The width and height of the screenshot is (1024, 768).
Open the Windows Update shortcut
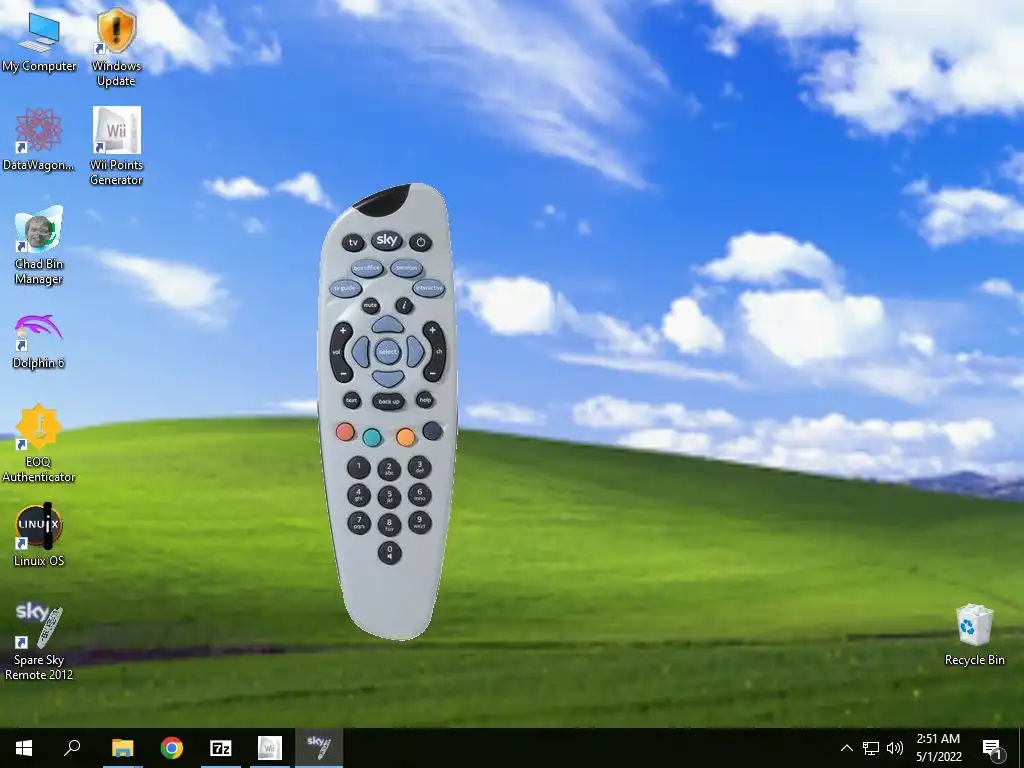[116, 47]
